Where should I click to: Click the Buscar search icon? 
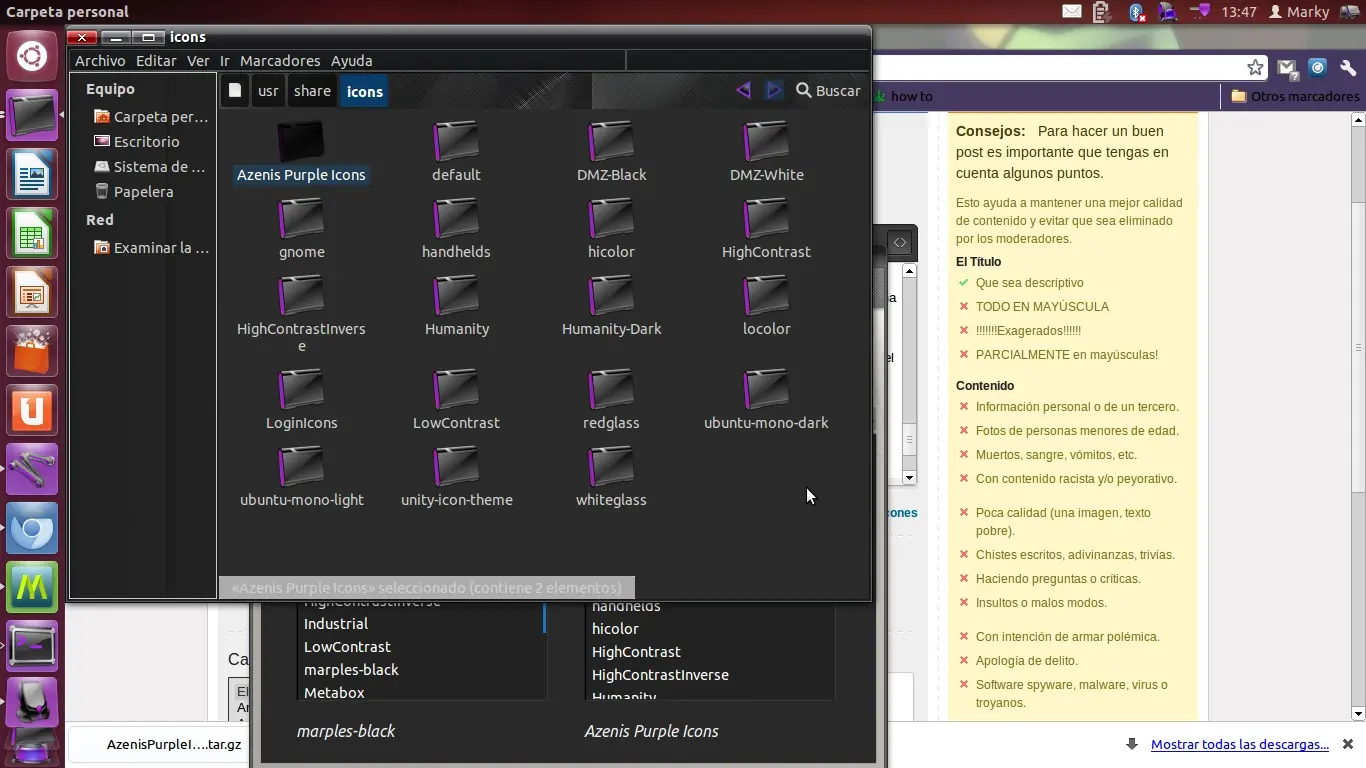tap(801, 90)
